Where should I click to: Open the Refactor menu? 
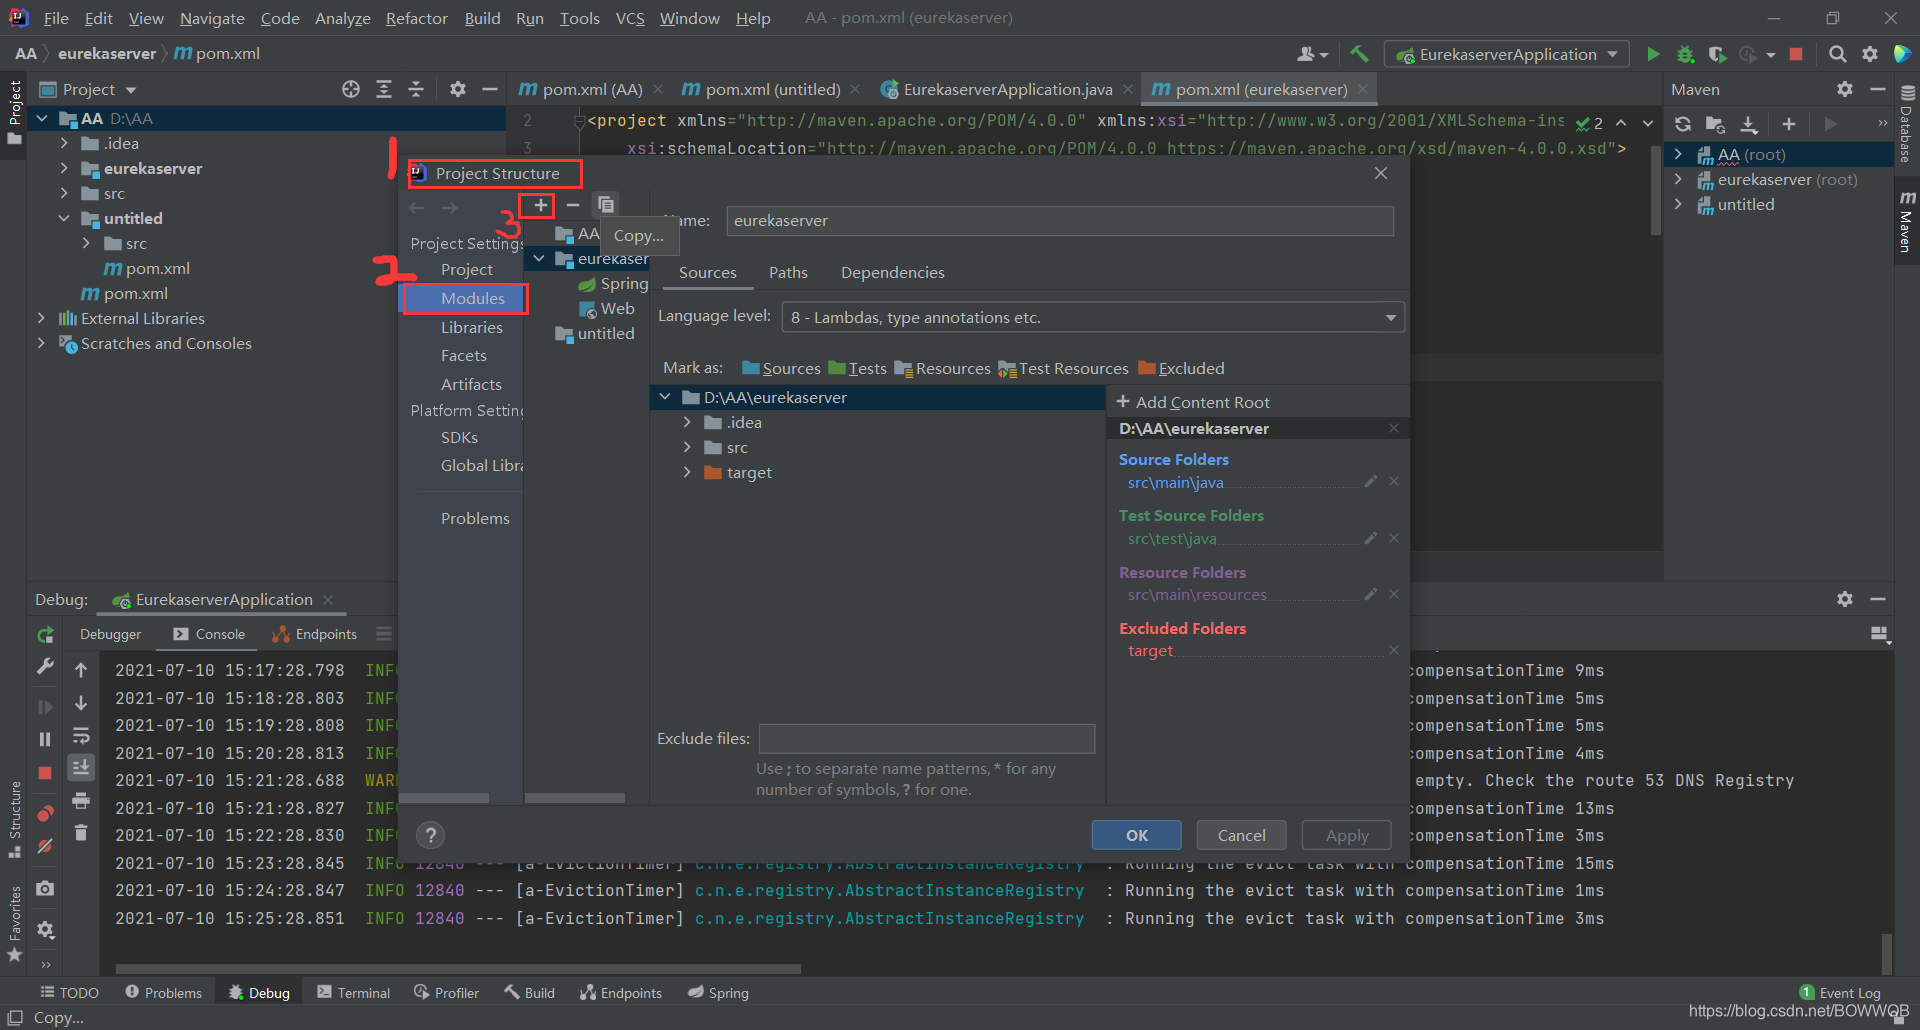416,18
